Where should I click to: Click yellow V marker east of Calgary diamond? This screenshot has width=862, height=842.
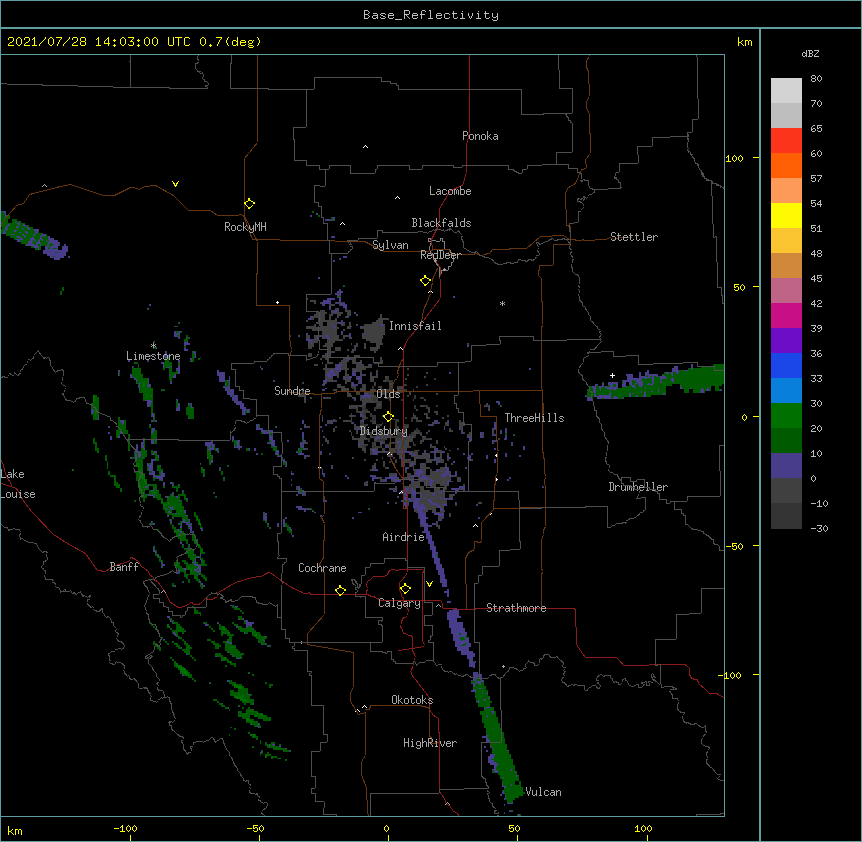point(429,584)
